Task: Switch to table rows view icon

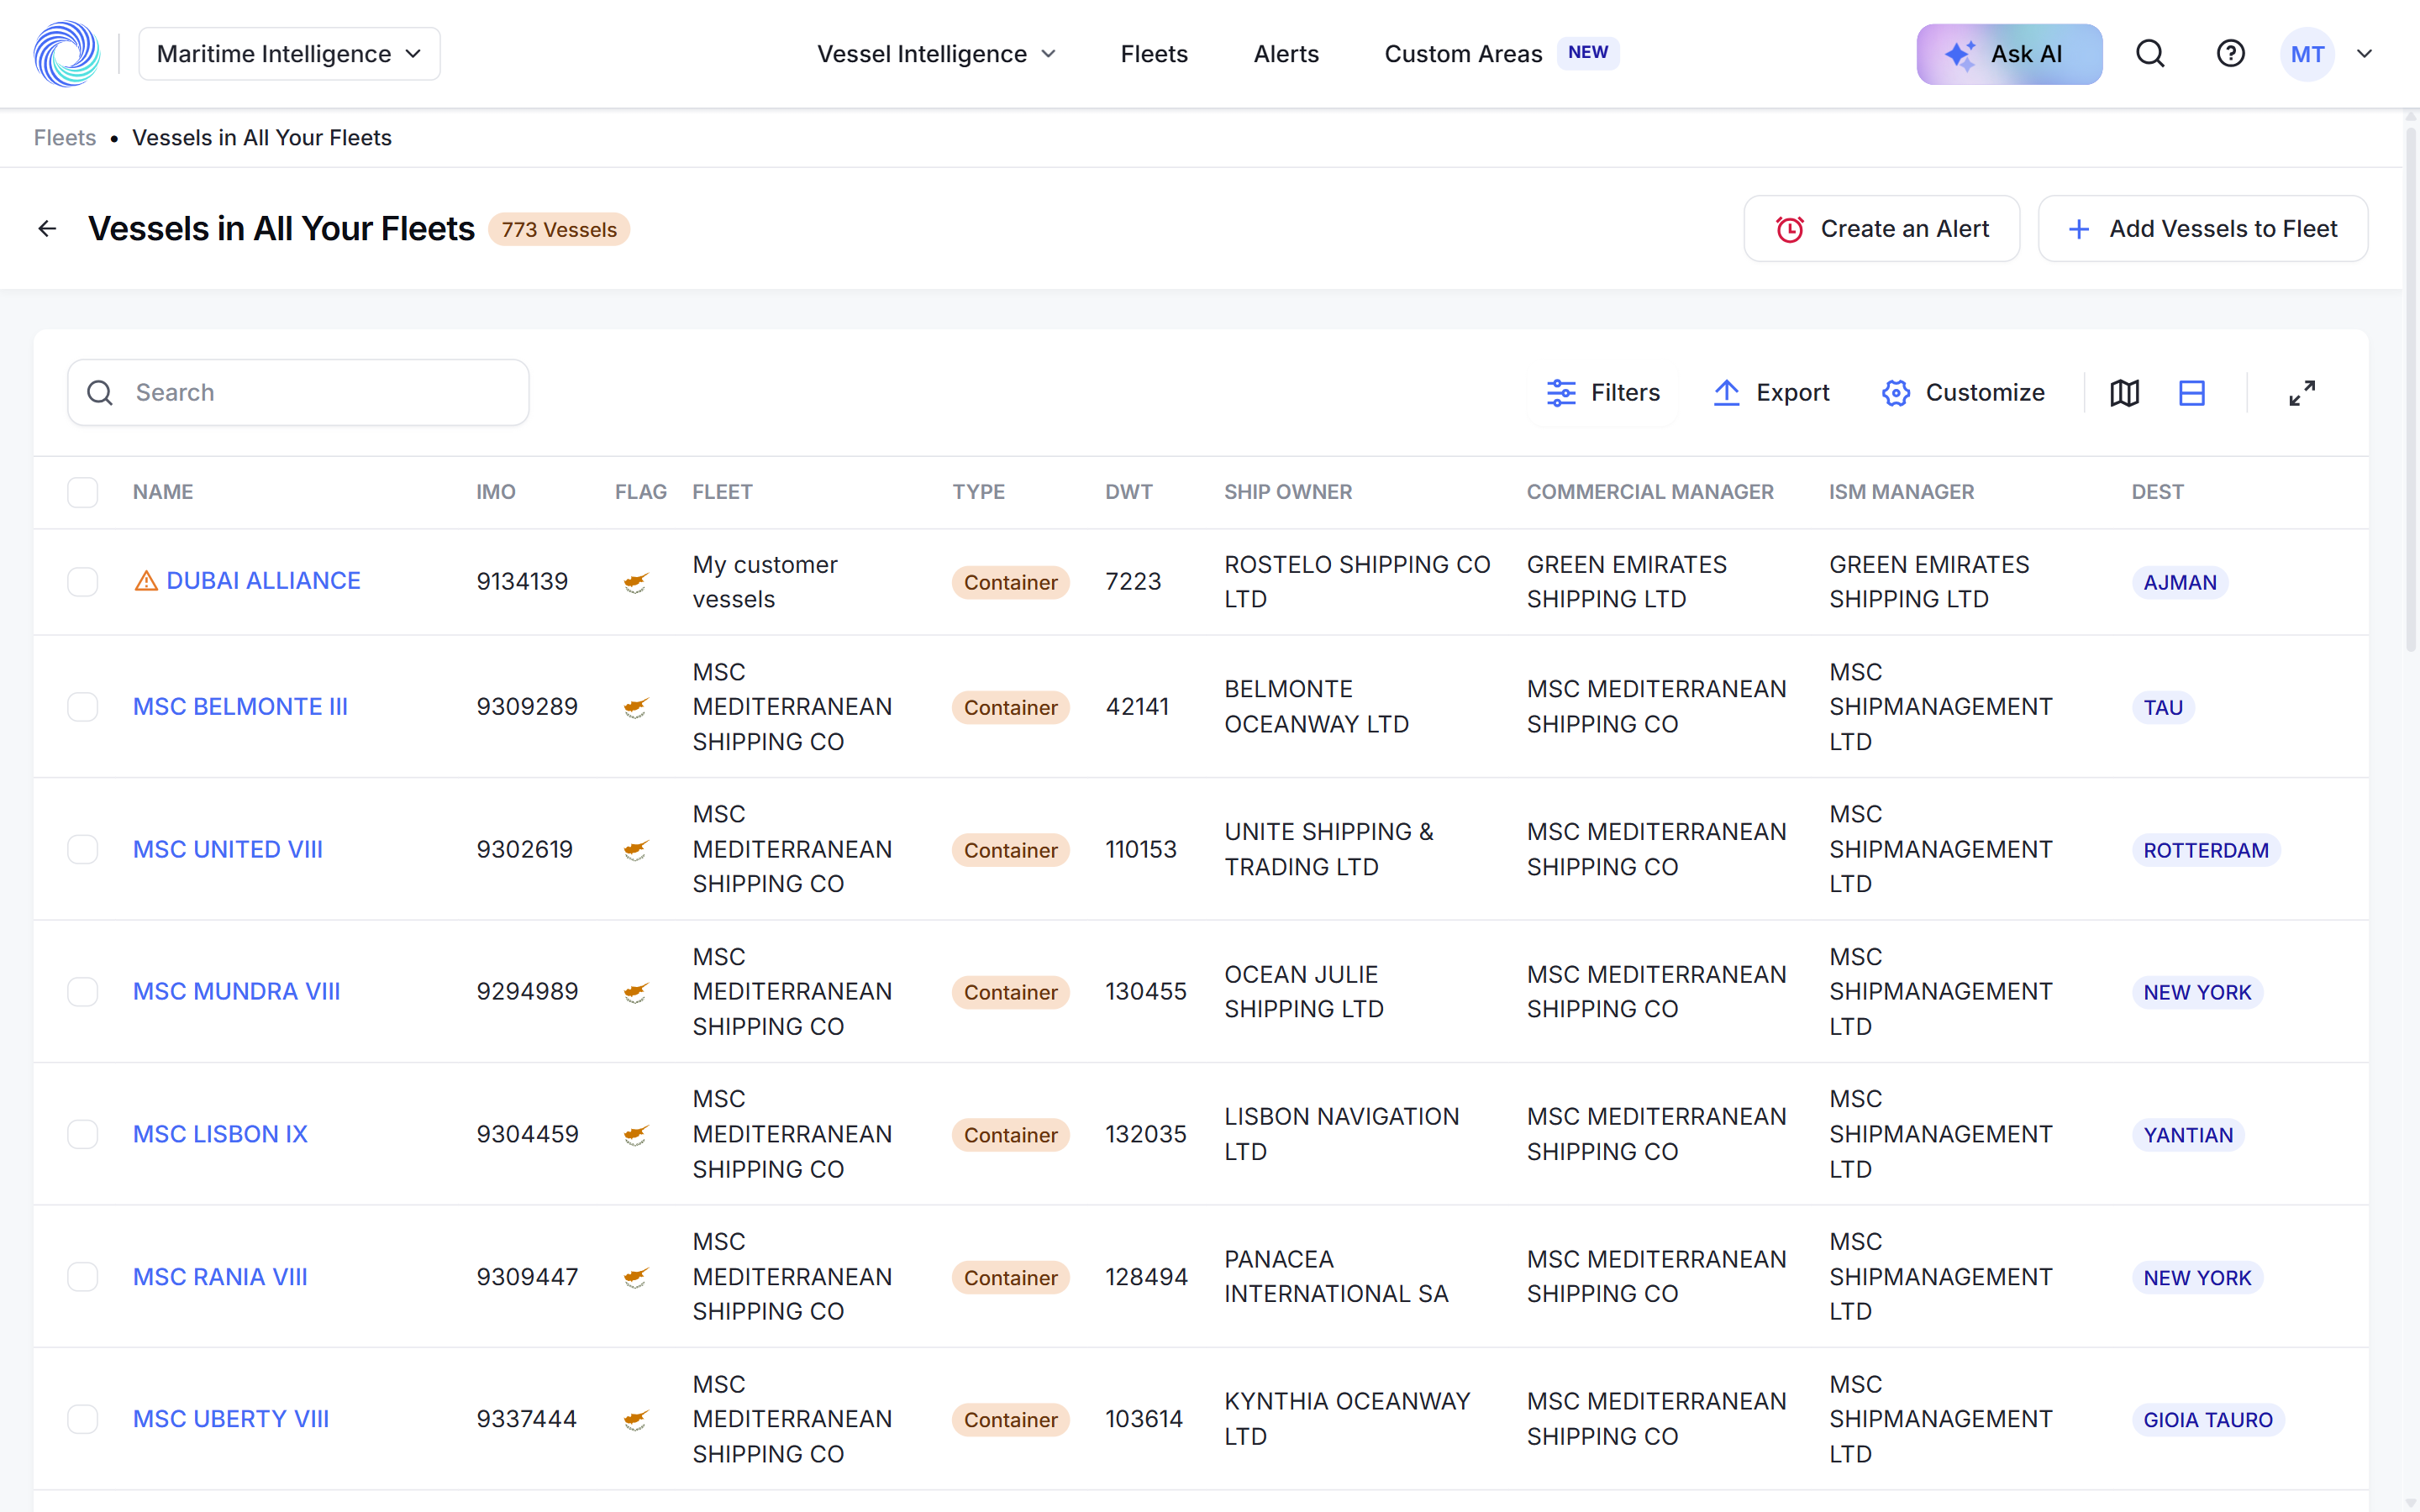Action: [x=2192, y=393]
